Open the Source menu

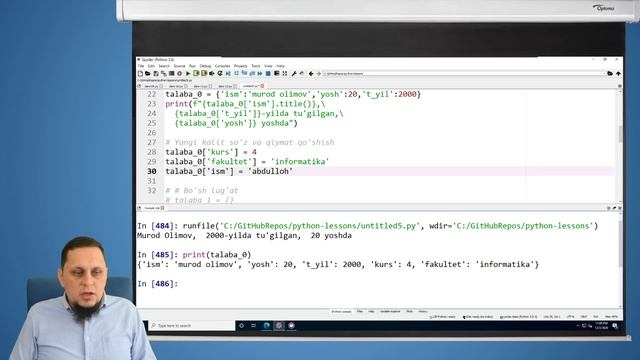coord(180,66)
